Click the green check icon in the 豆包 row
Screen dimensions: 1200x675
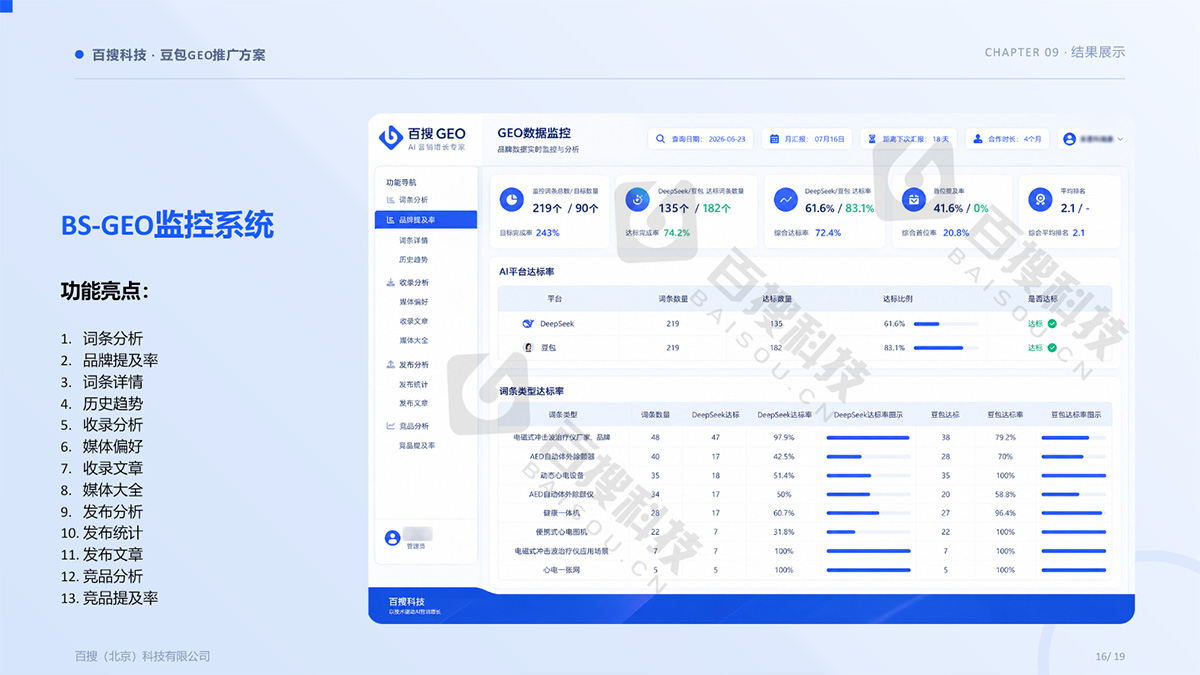[1052, 348]
